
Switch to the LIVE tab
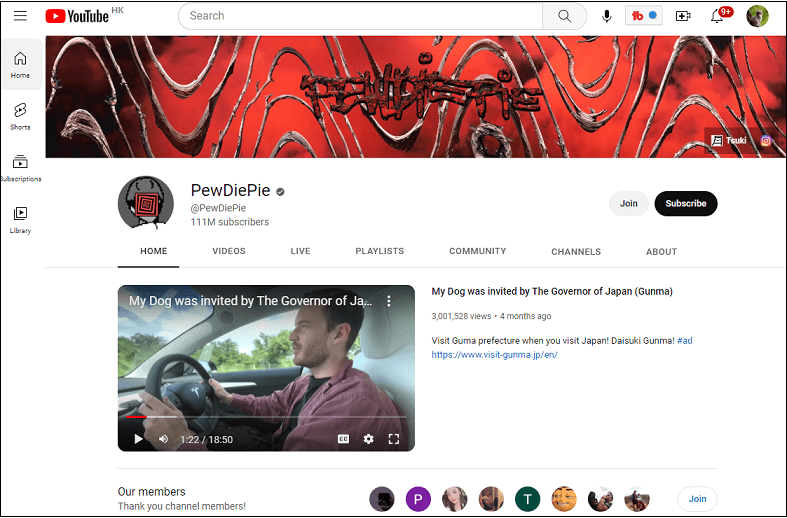click(300, 251)
